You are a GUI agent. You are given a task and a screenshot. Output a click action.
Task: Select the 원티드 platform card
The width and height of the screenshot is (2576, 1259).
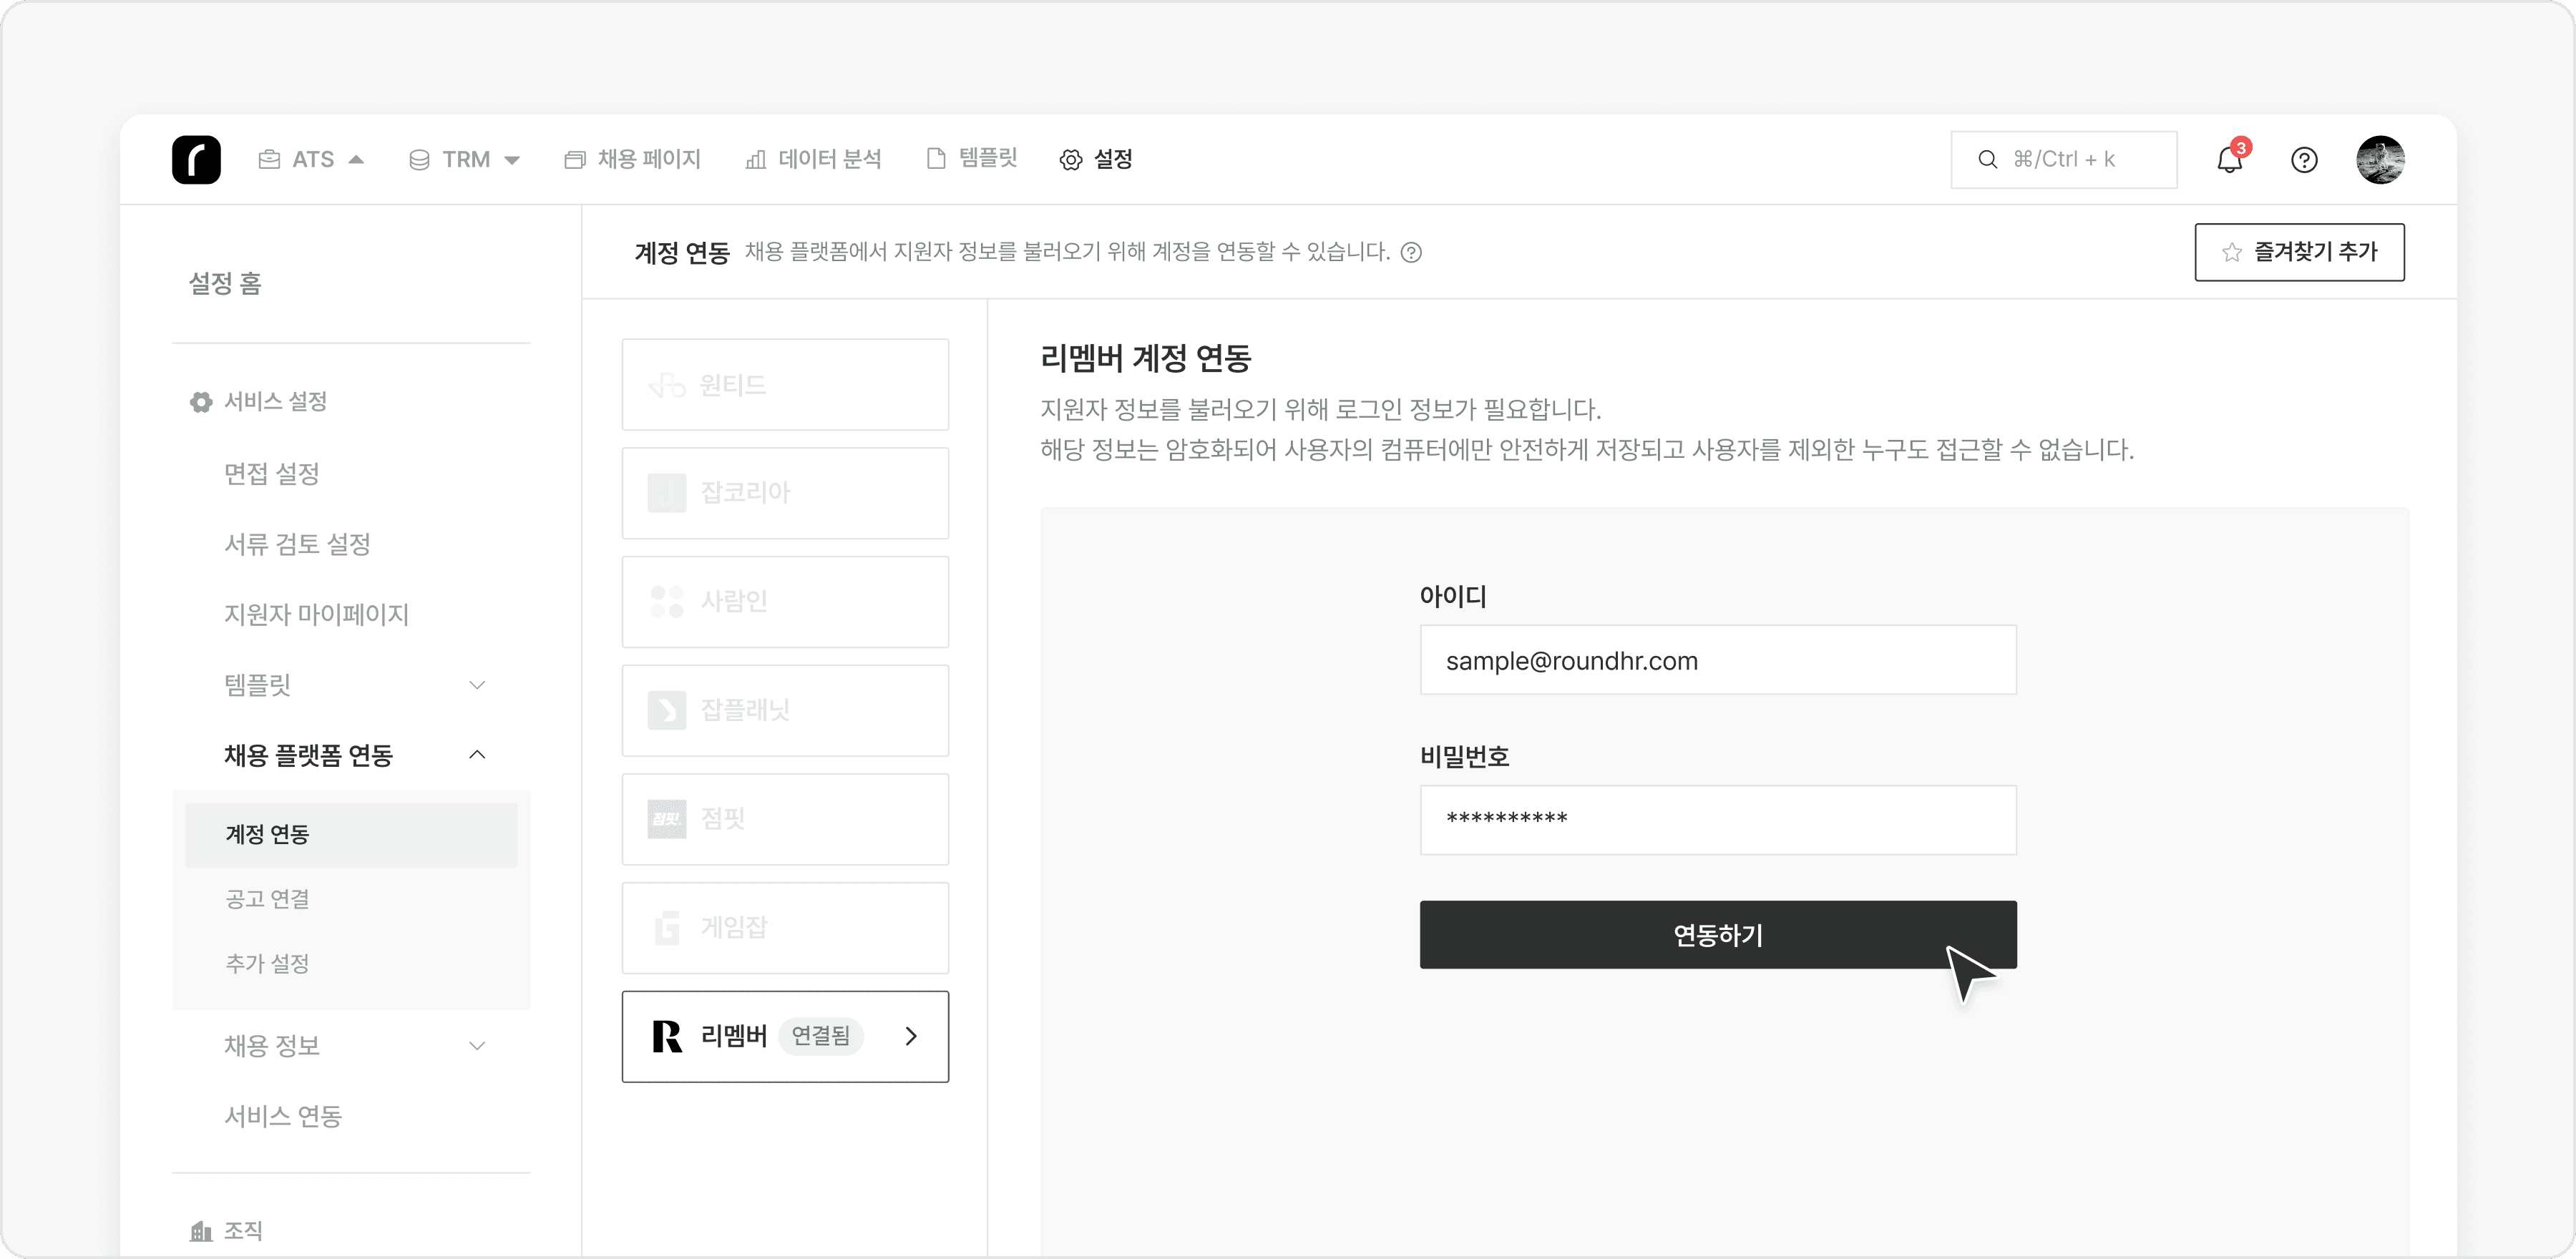[785, 384]
